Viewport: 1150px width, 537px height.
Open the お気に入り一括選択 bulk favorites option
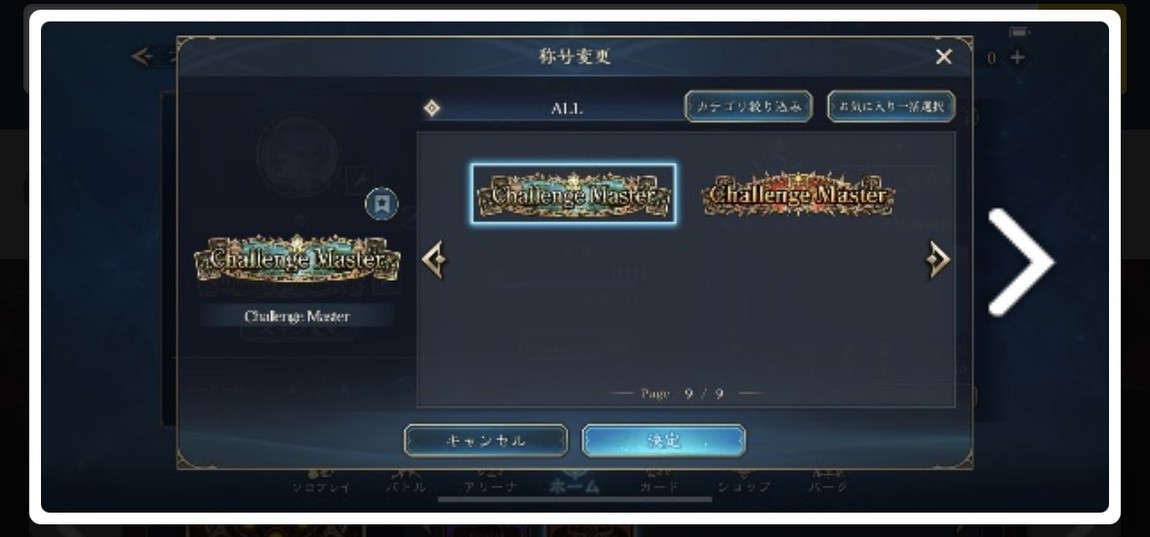891,106
